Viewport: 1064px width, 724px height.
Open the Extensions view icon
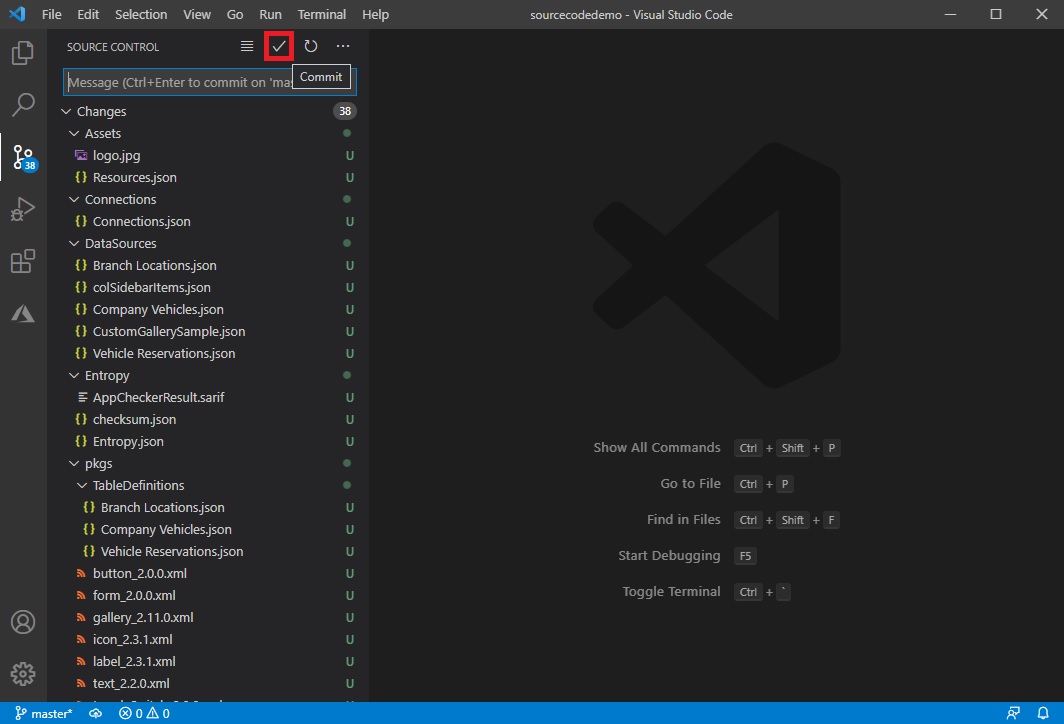22,260
